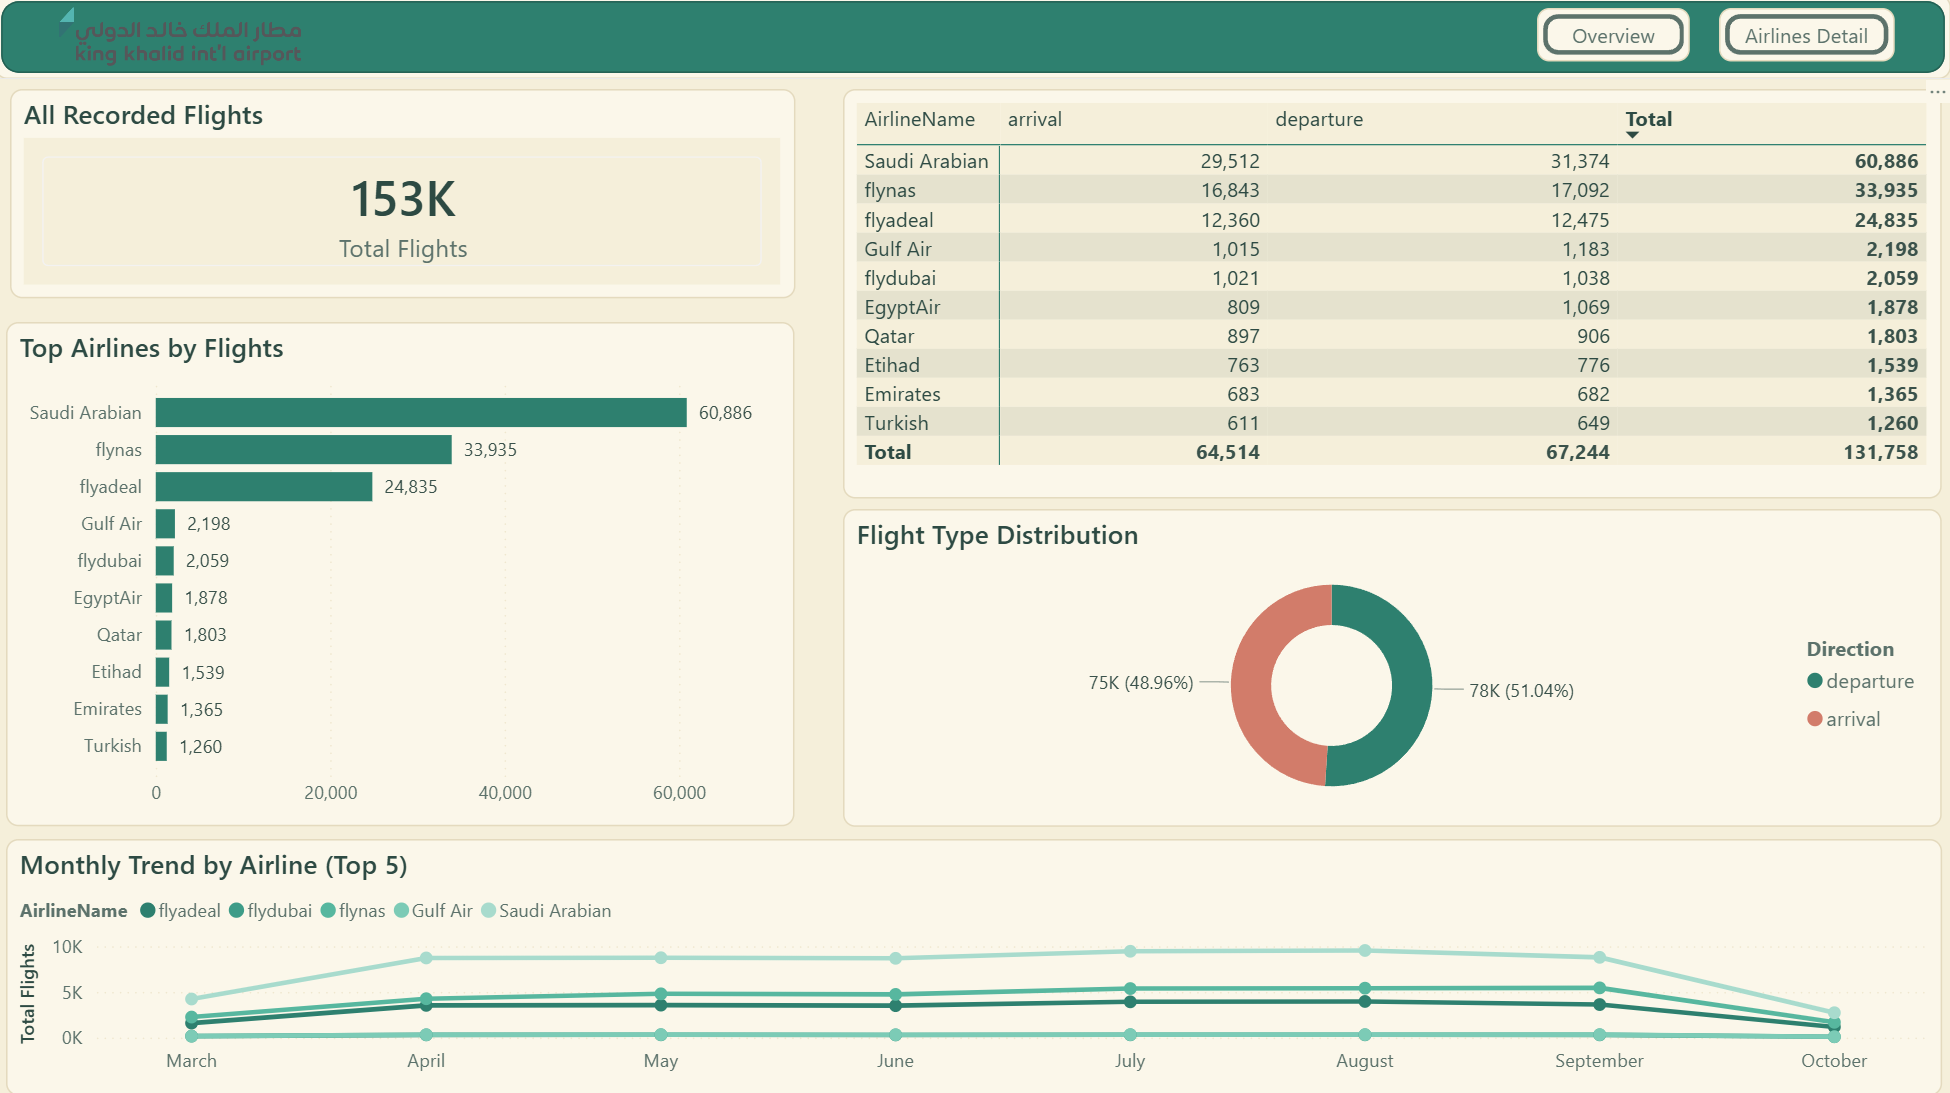Select the flyadeal bar in the chart
Image resolution: width=1950 pixels, height=1093 pixels.
coord(264,486)
